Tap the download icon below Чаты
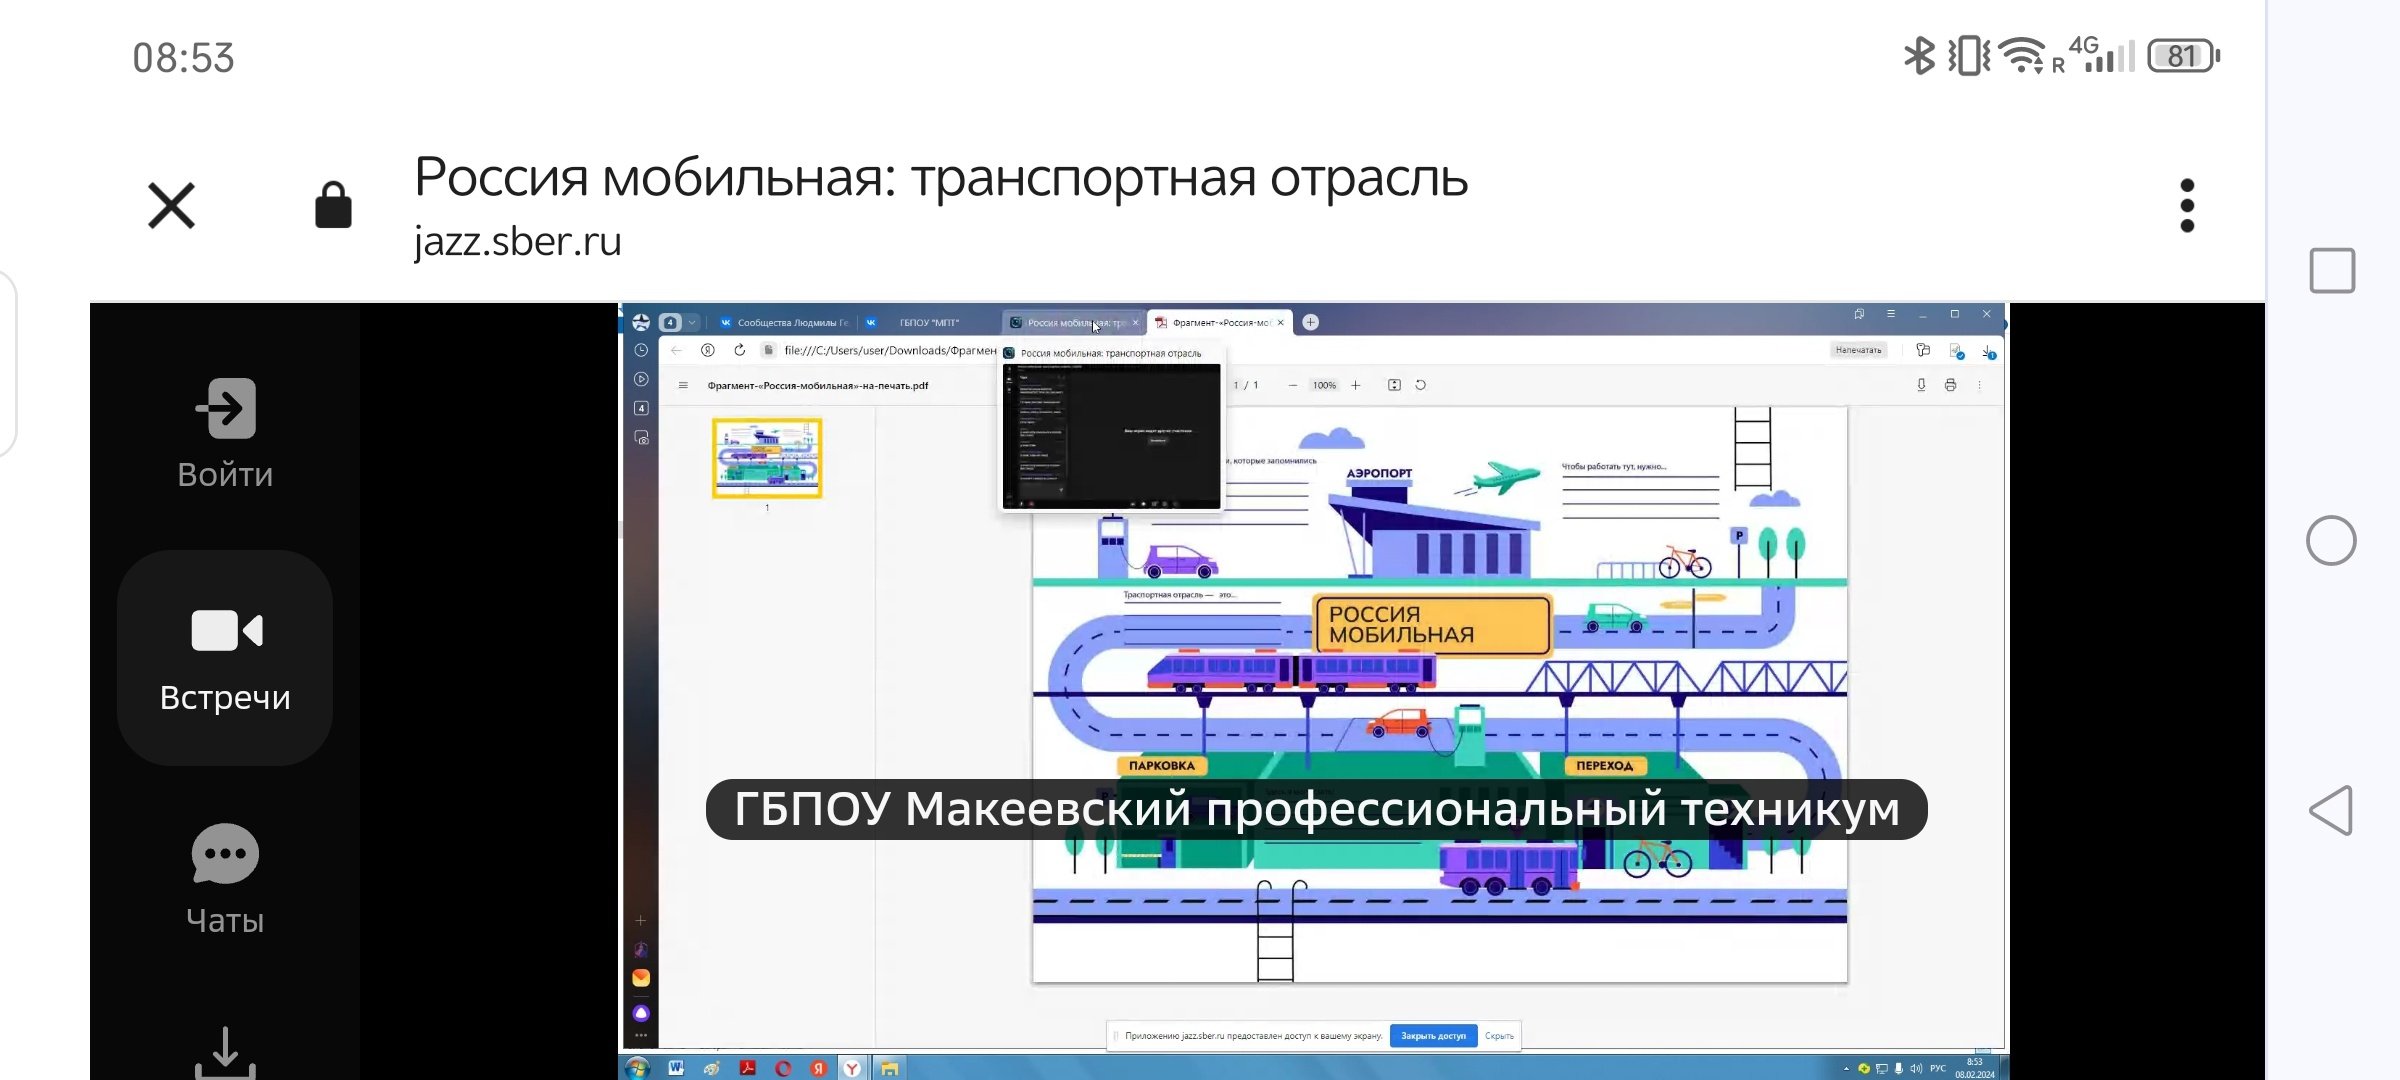This screenshot has width=2400, height=1080. [225, 1052]
